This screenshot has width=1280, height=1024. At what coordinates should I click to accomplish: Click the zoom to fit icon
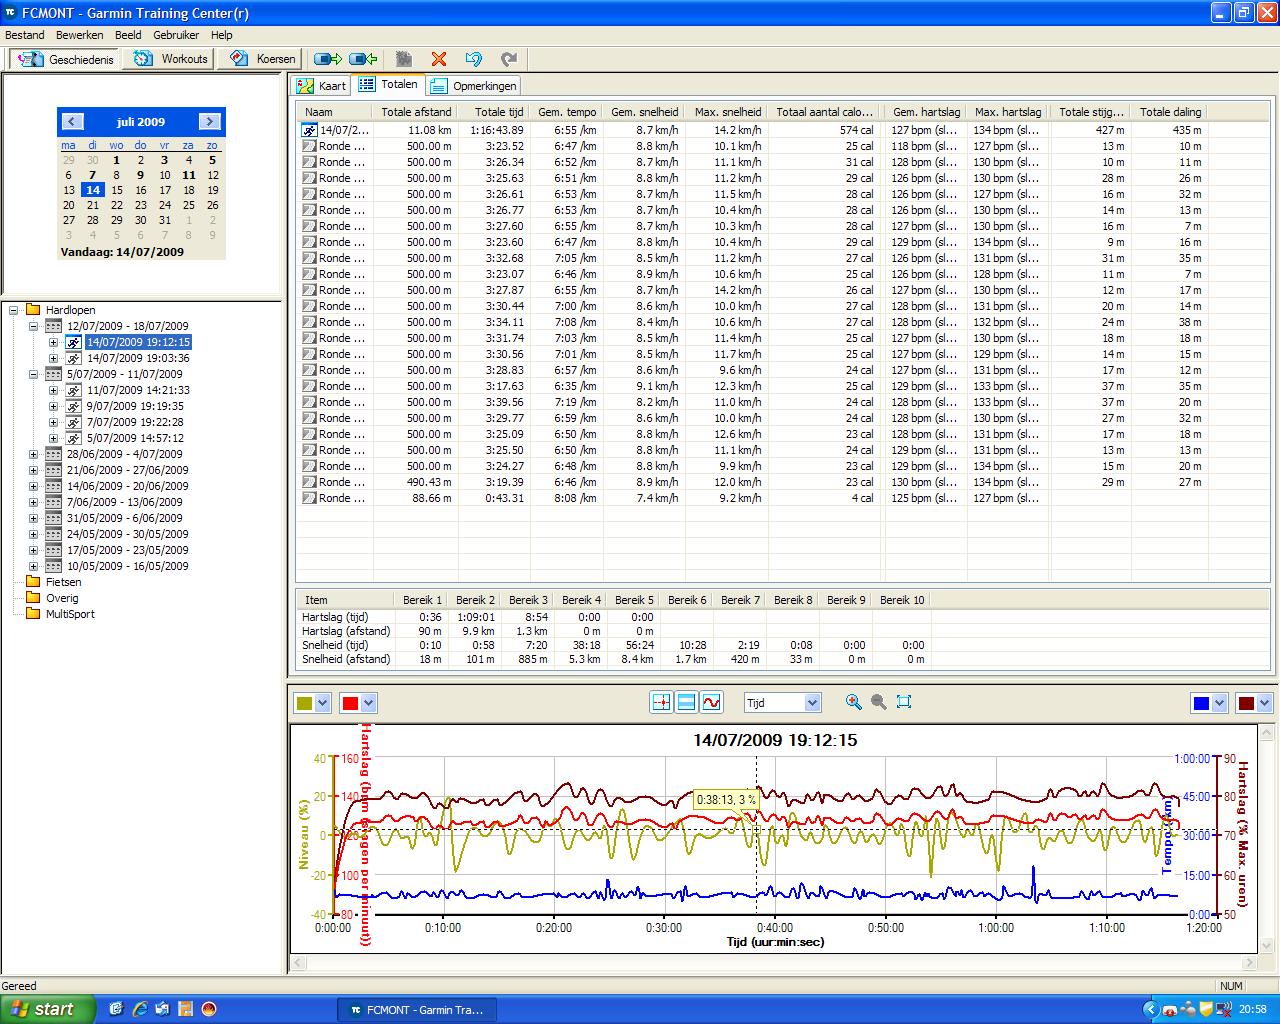tap(904, 702)
